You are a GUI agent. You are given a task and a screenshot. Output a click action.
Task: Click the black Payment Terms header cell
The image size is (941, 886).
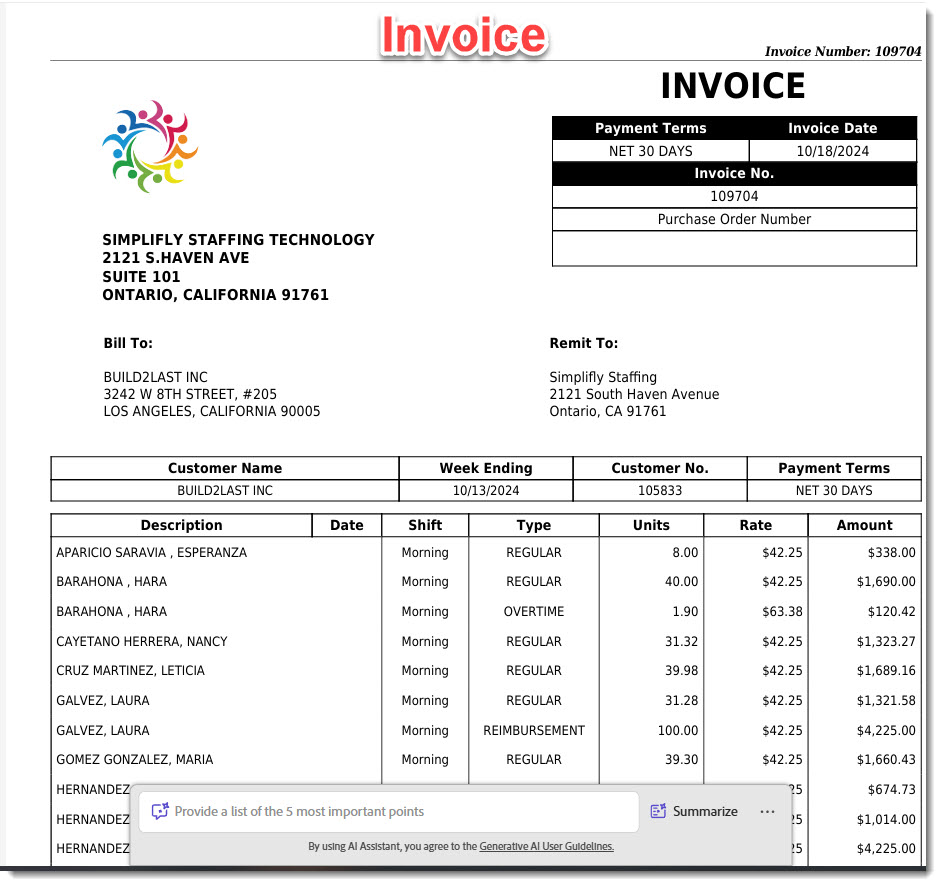(x=650, y=128)
